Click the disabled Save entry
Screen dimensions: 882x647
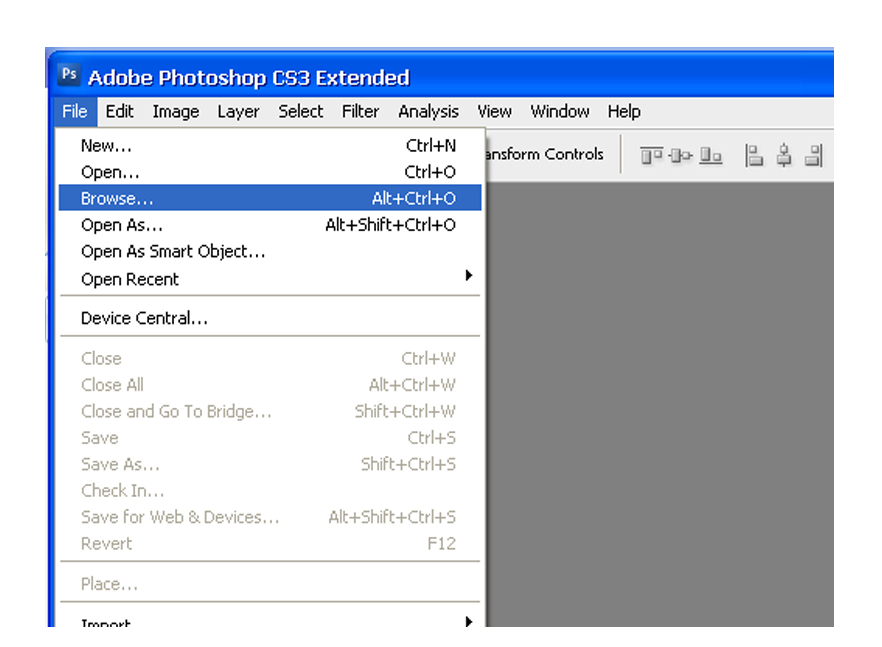[270, 438]
